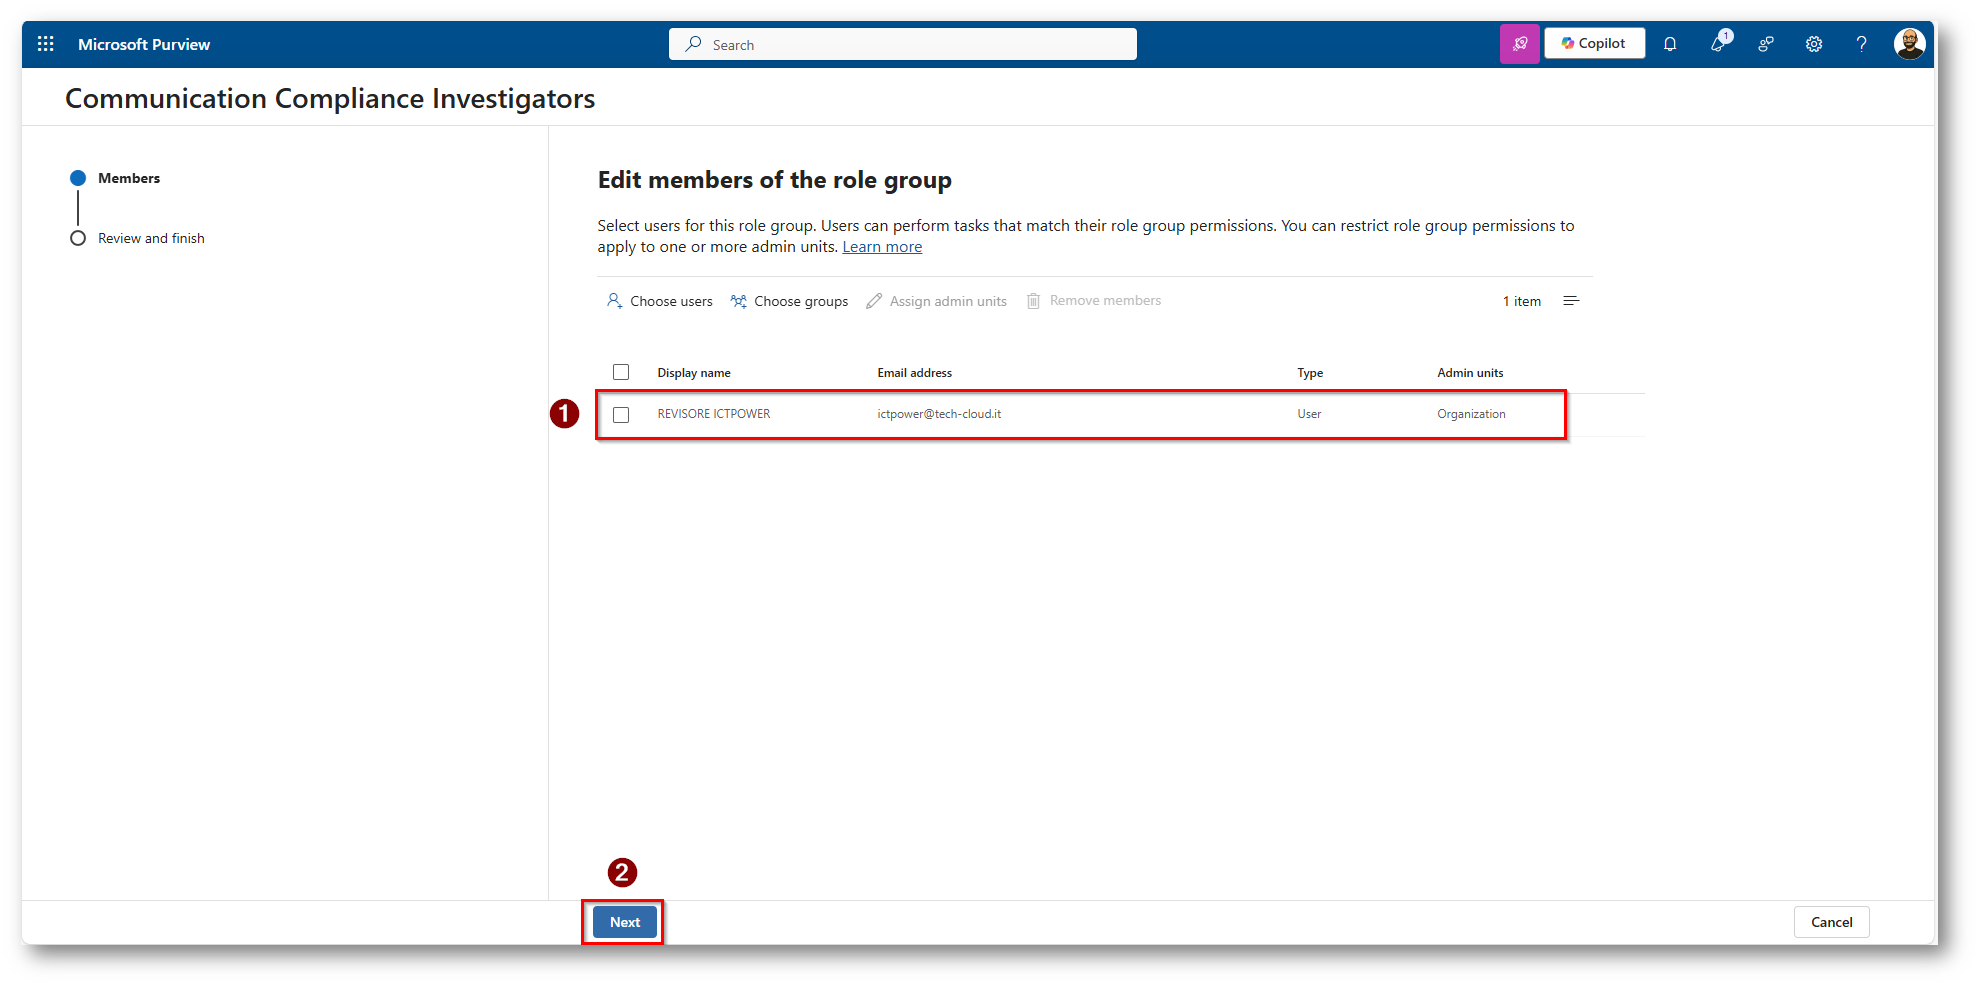Click the pink diagnostics icon in header

[x=1519, y=44]
